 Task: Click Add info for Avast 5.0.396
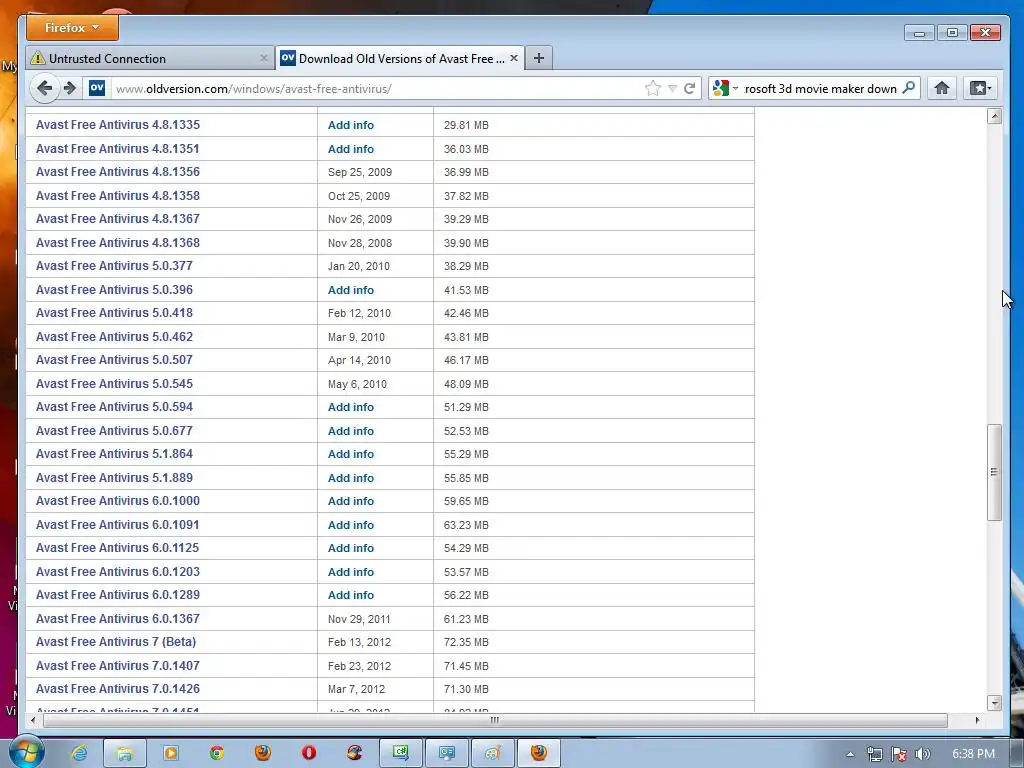[351, 290]
